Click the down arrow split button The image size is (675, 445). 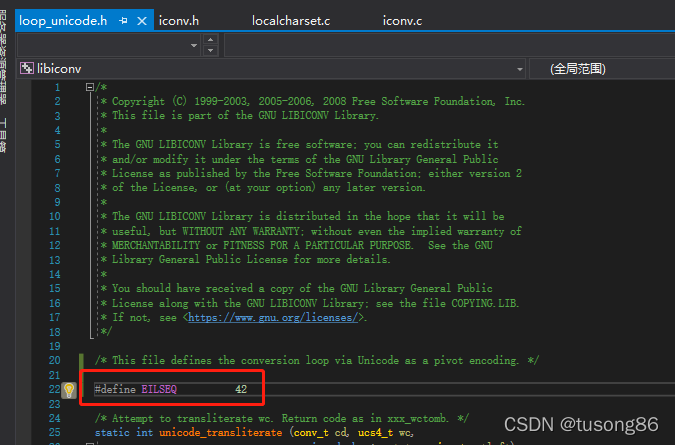210,51
